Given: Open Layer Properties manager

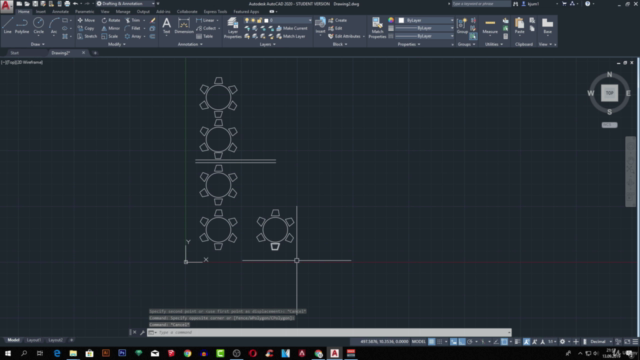Looking at the screenshot, I should pos(233,28).
